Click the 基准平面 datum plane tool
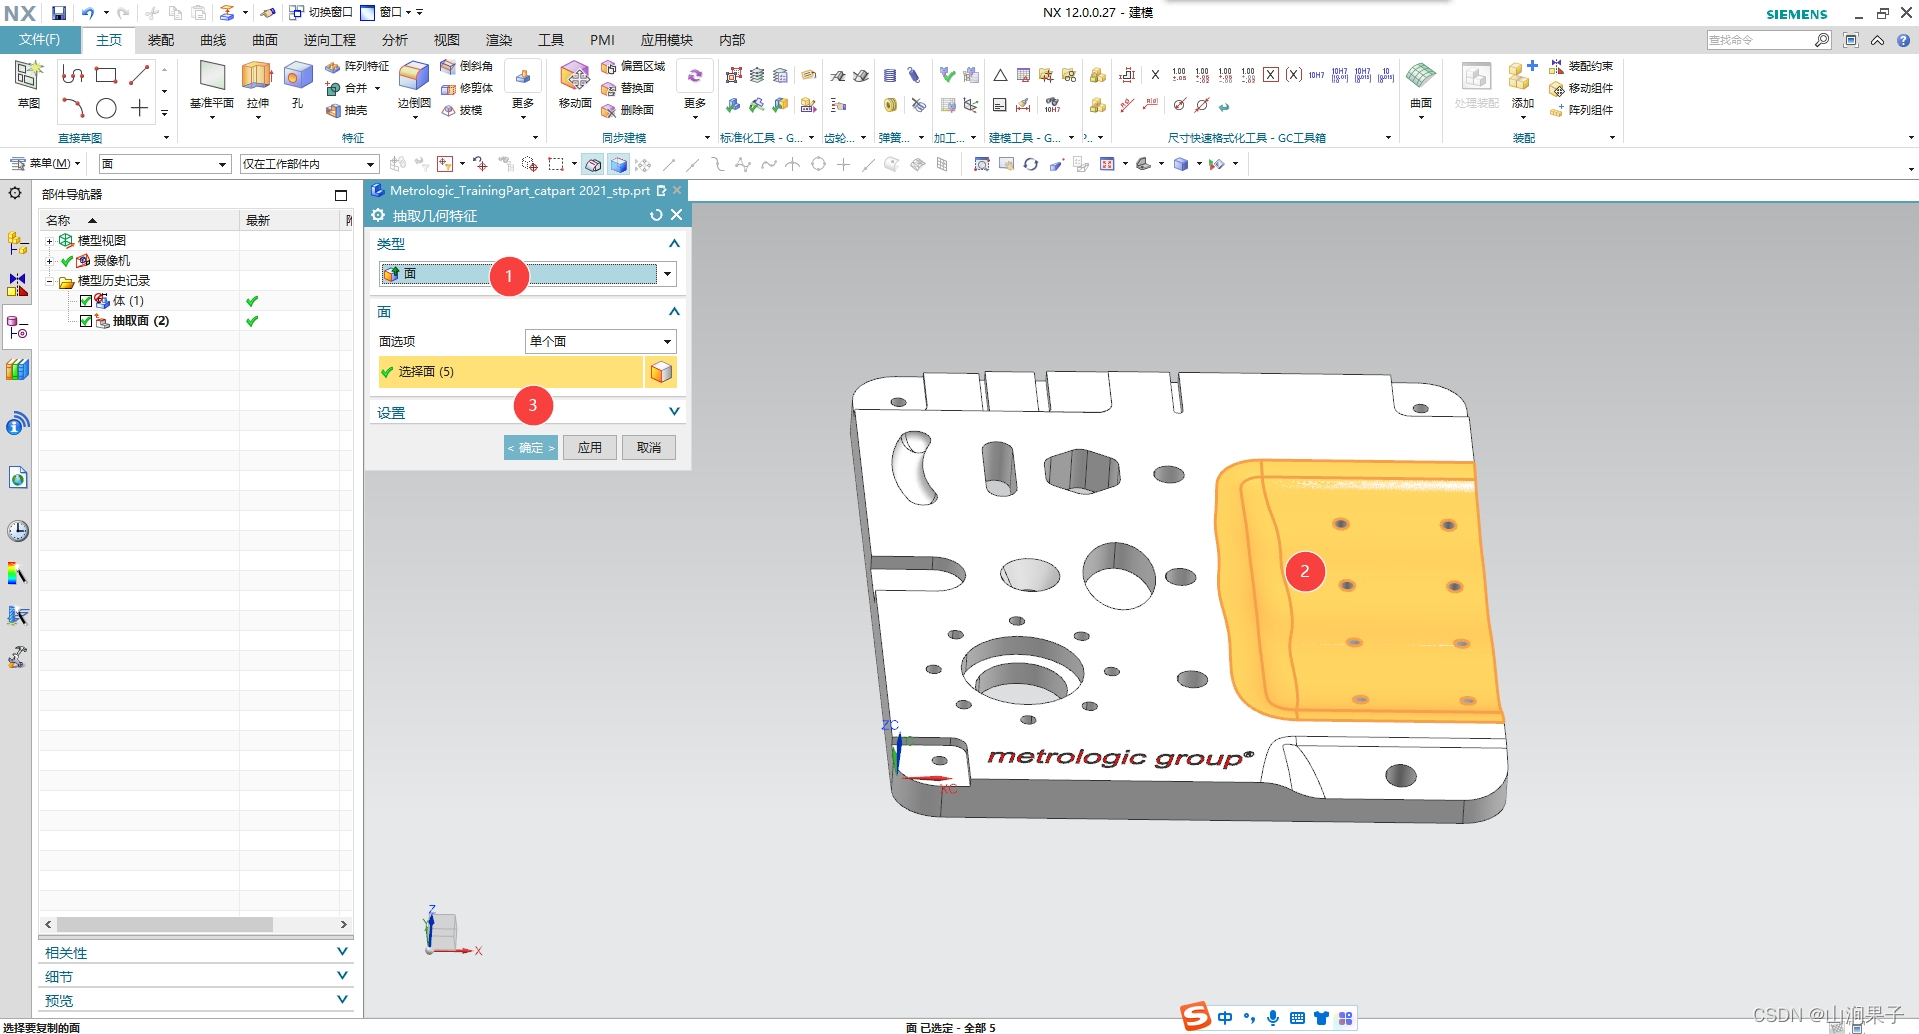 212,85
